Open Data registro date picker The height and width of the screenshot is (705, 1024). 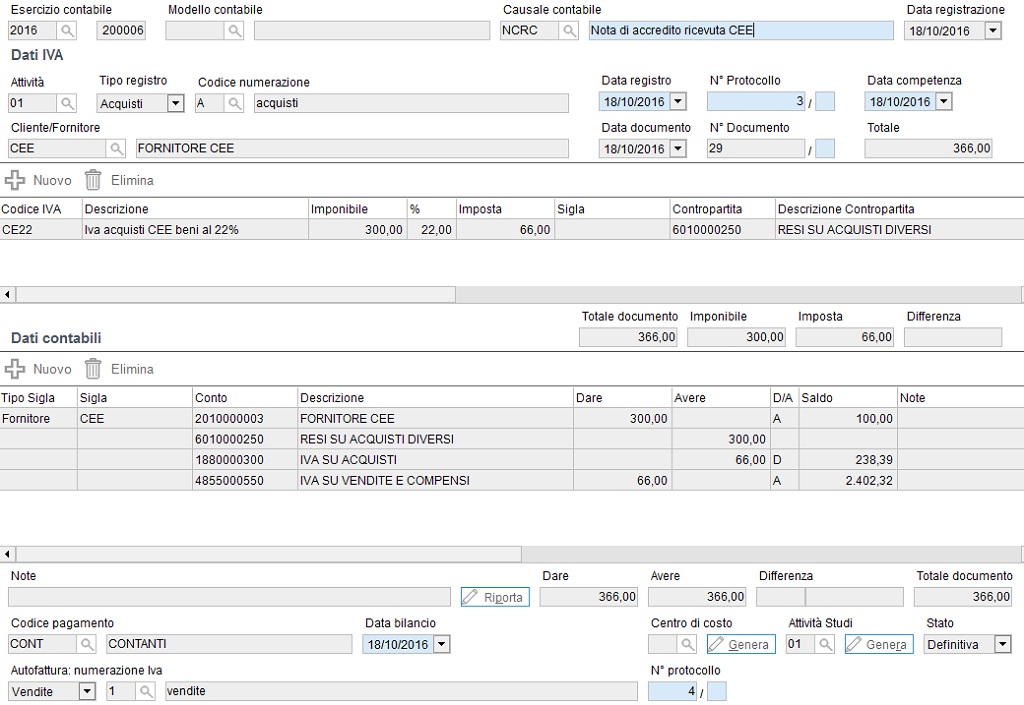[x=678, y=102]
